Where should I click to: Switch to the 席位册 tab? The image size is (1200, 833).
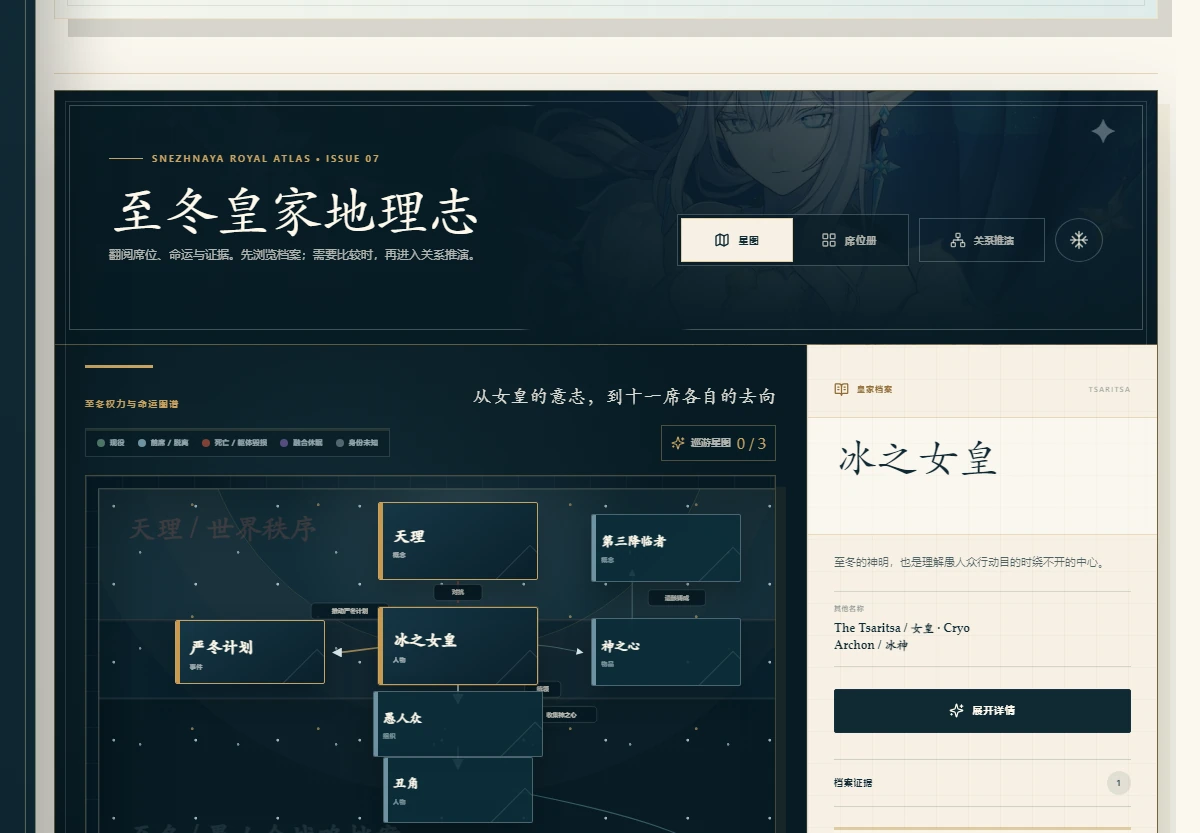(x=849, y=240)
